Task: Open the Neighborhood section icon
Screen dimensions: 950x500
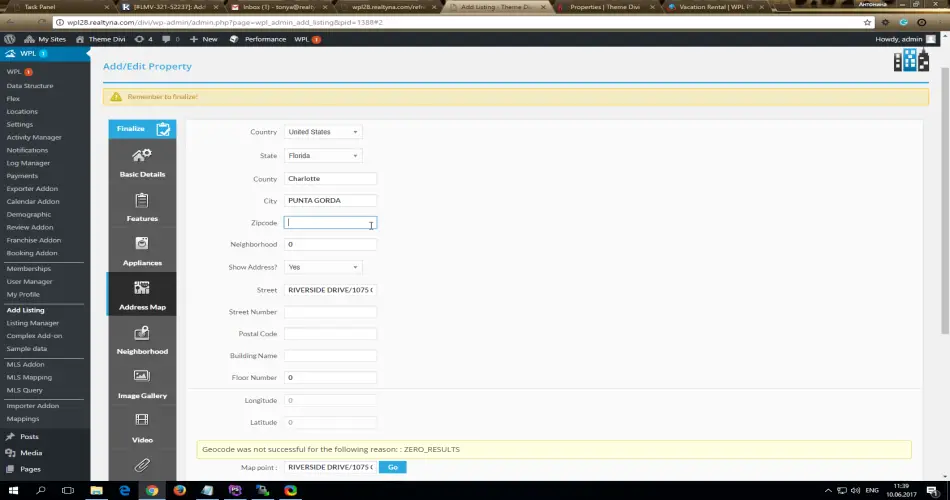Action: tap(142, 333)
